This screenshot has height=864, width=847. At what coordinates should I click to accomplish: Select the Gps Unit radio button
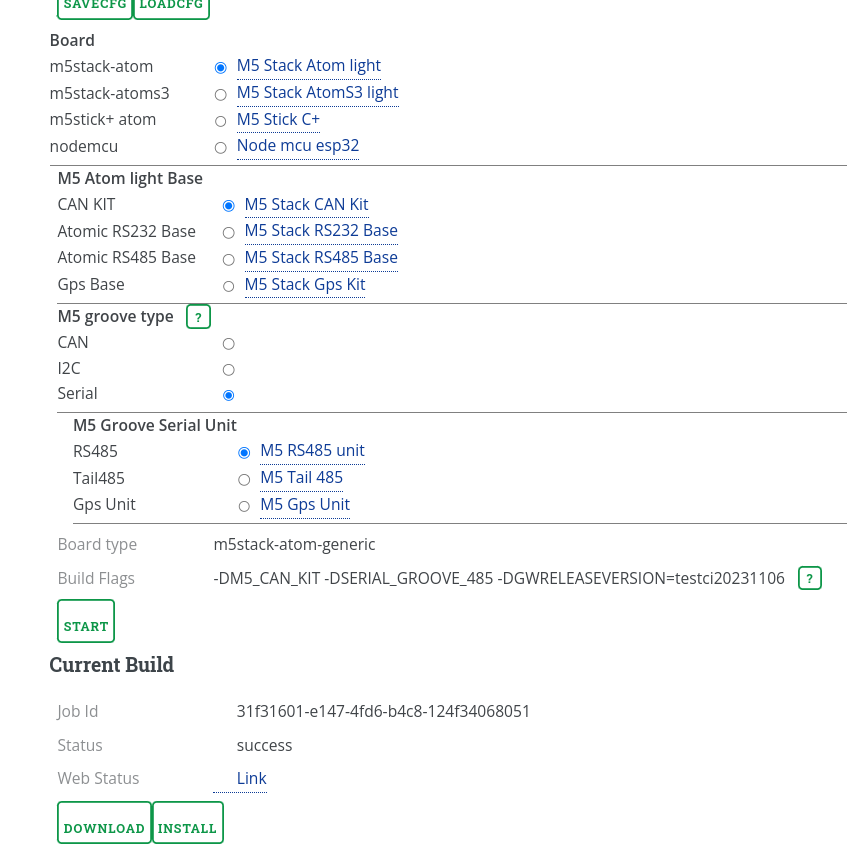pos(244,506)
